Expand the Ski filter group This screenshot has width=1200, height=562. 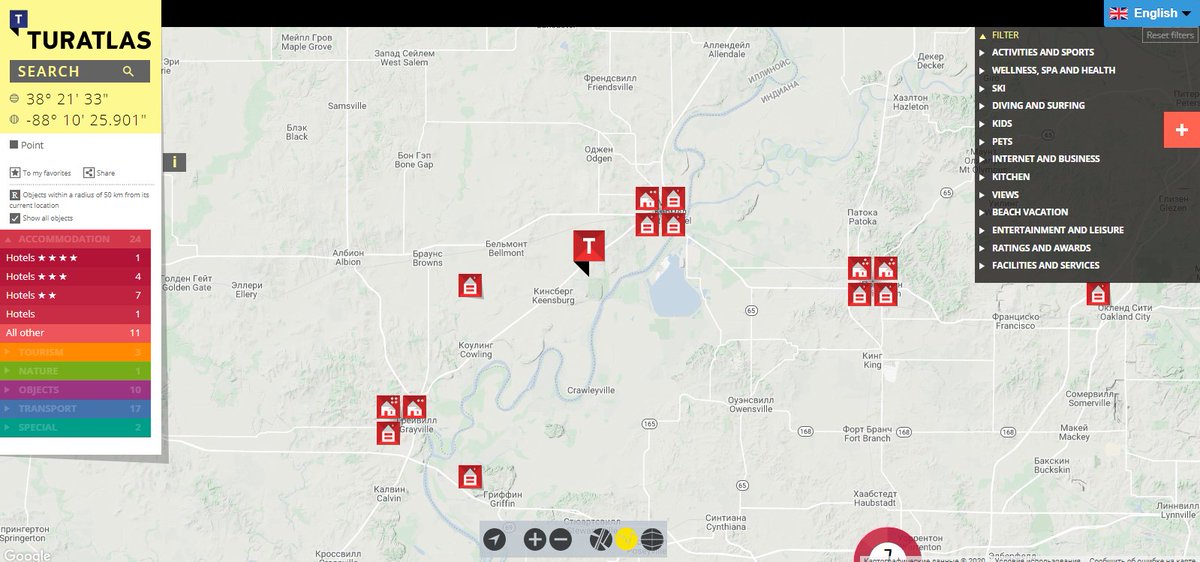998,88
